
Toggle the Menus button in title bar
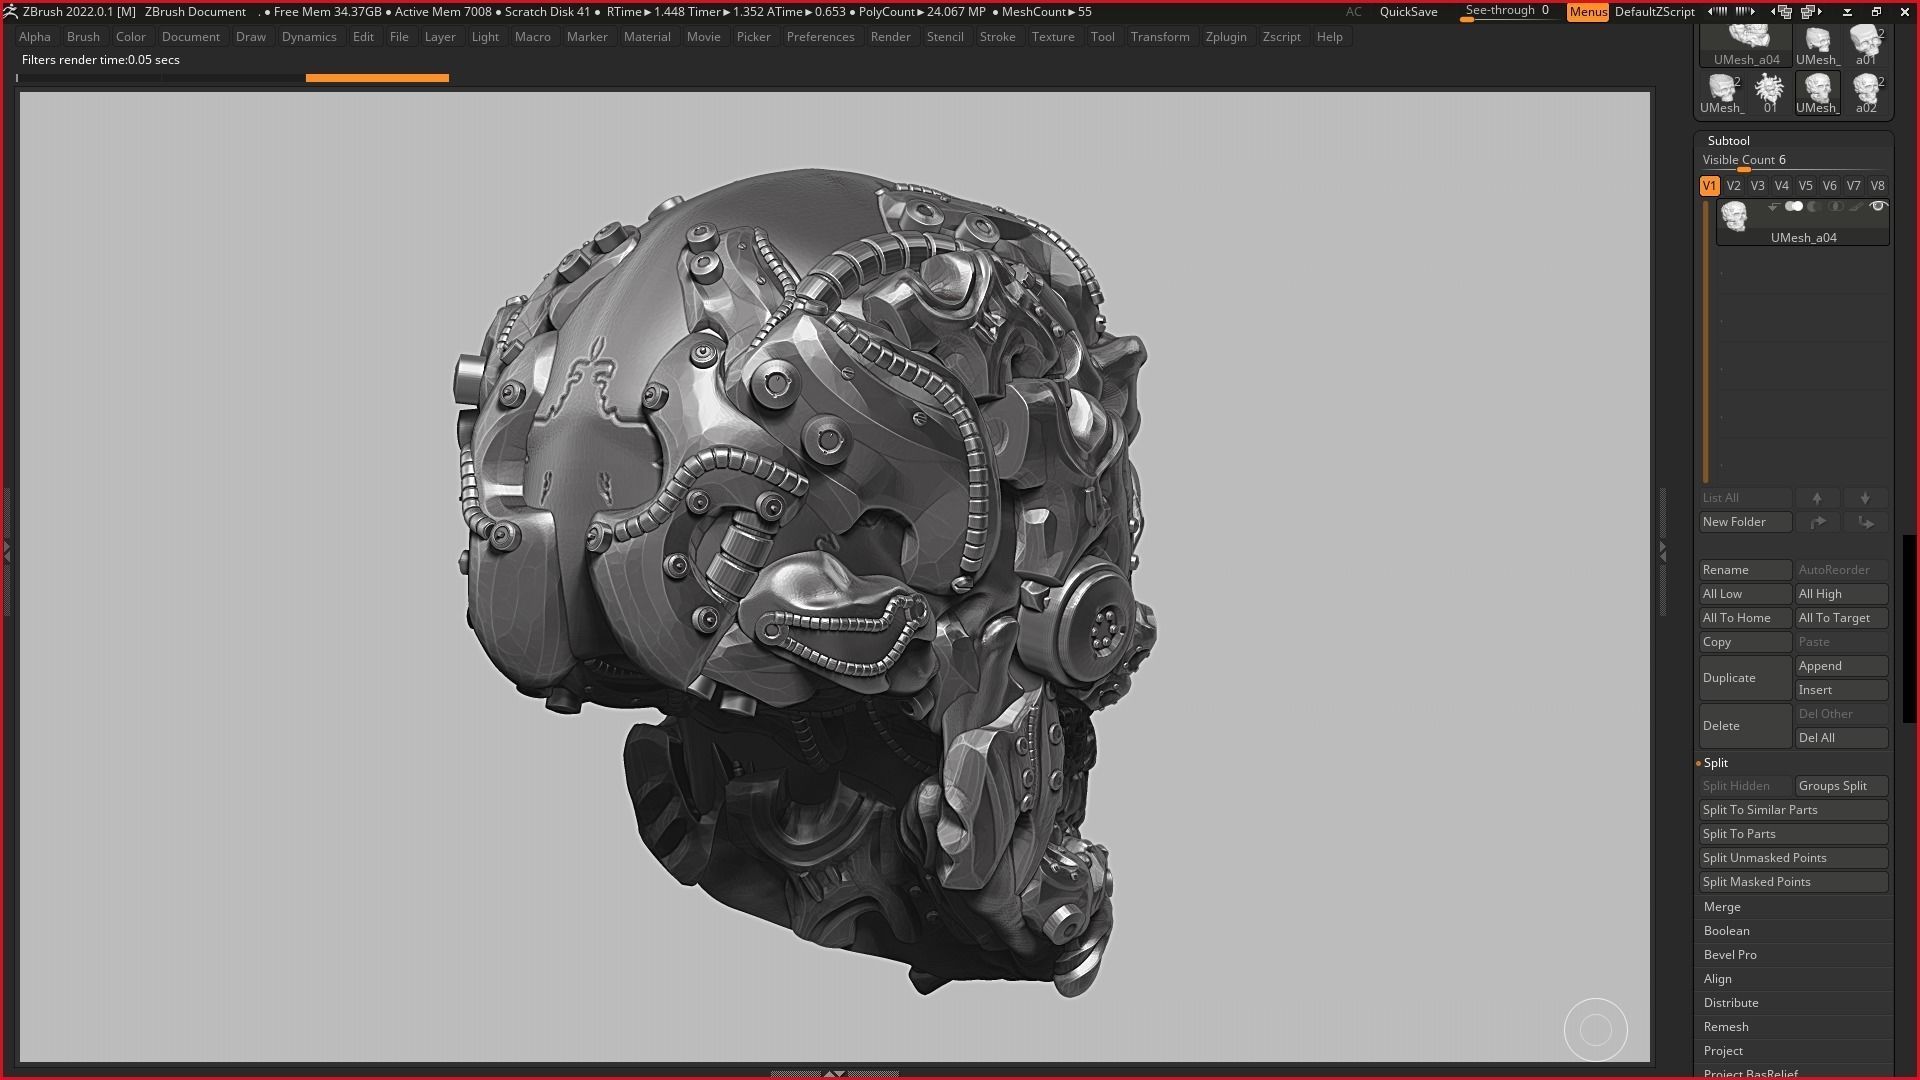tap(1588, 12)
